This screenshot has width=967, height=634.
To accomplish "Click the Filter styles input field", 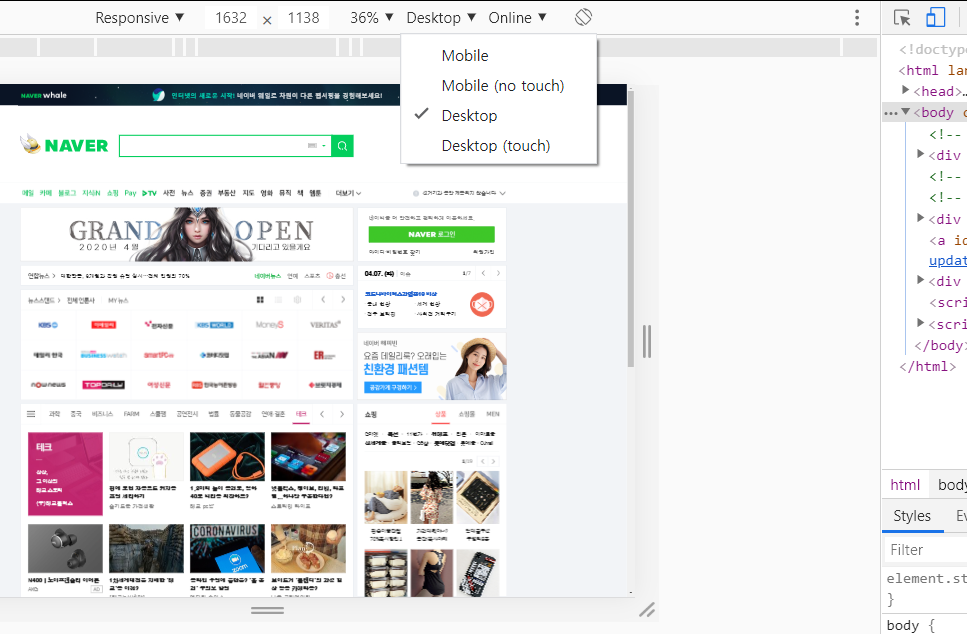I will pos(925,550).
